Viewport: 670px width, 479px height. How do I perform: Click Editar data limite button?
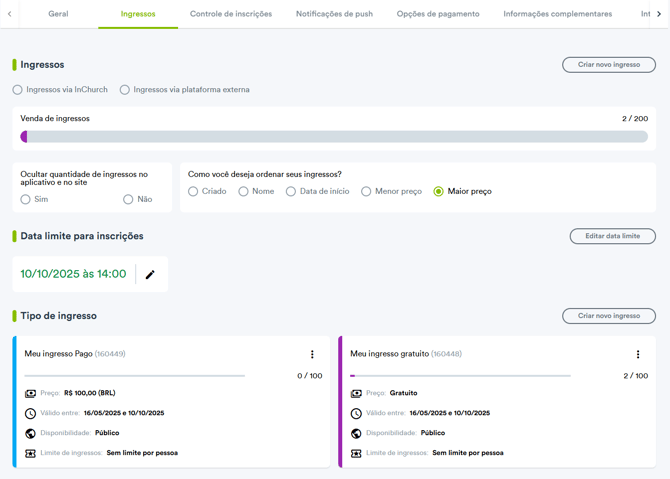click(x=613, y=236)
